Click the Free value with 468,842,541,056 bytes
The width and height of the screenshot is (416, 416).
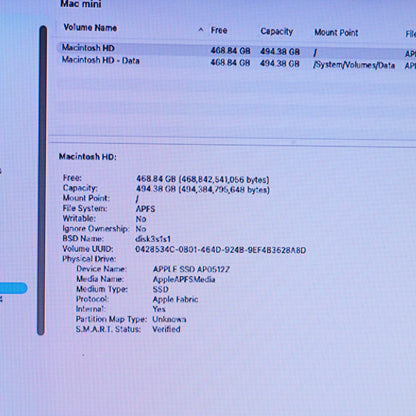point(202,179)
